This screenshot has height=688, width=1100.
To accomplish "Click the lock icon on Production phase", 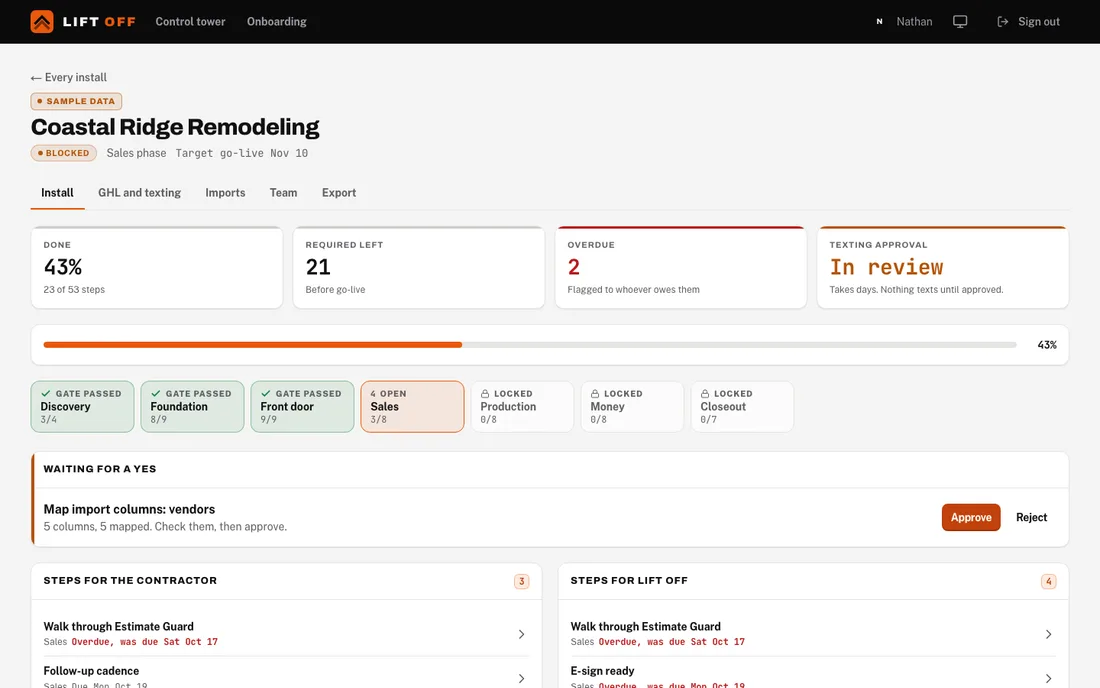I will click(x=485, y=393).
